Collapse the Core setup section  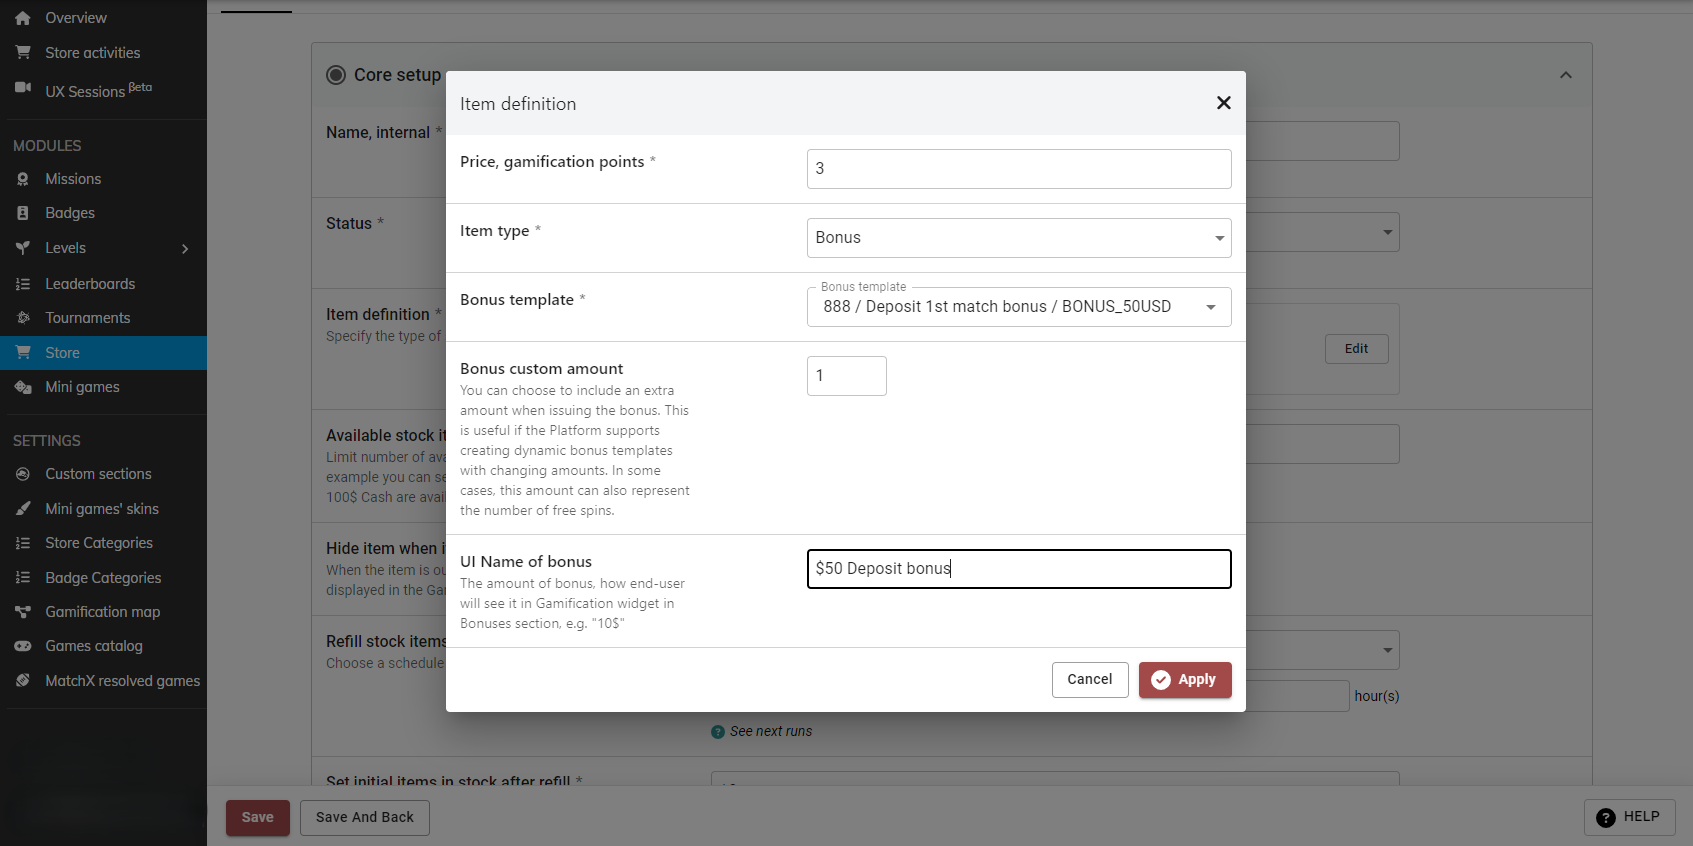pyautogui.click(x=1565, y=75)
